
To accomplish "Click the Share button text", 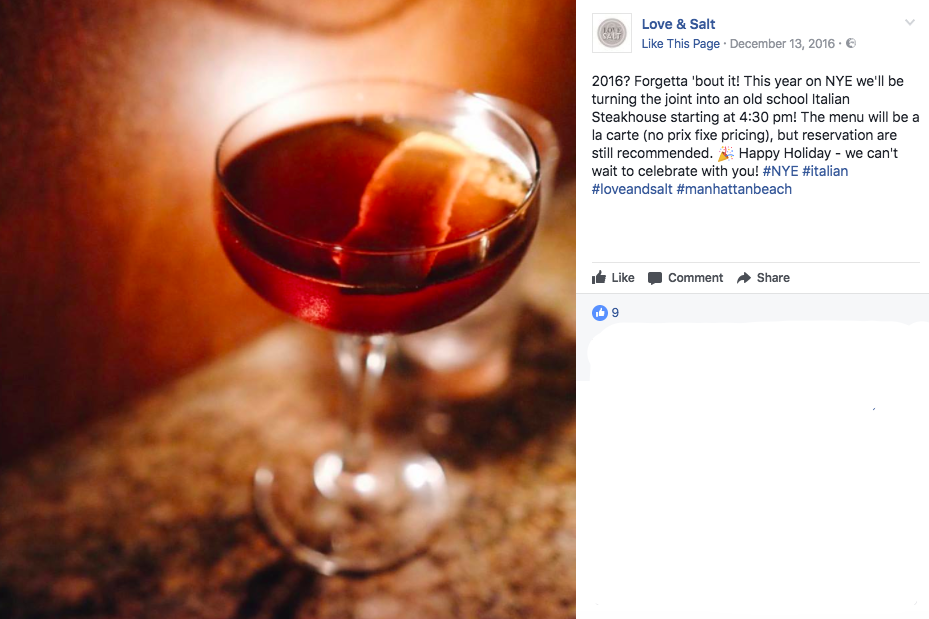I will click(x=773, y=278).
